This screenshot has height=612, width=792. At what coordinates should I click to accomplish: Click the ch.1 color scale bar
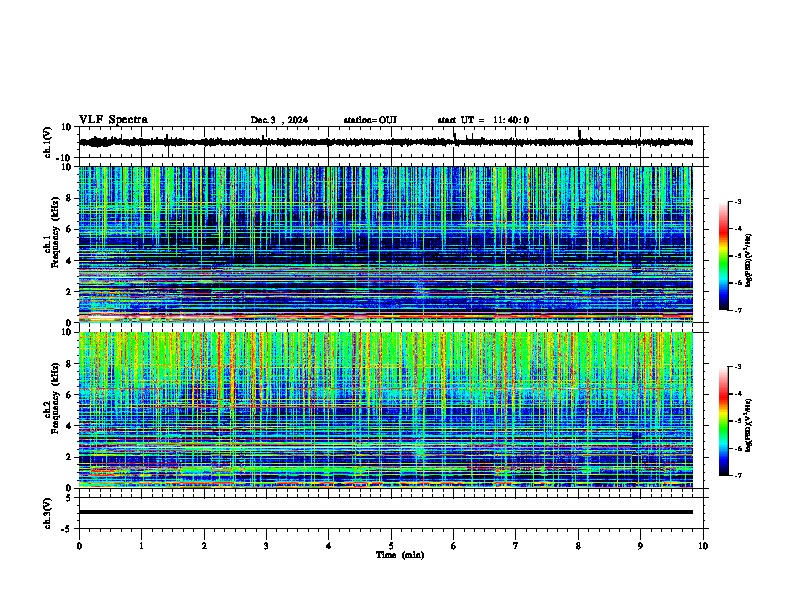724,256
